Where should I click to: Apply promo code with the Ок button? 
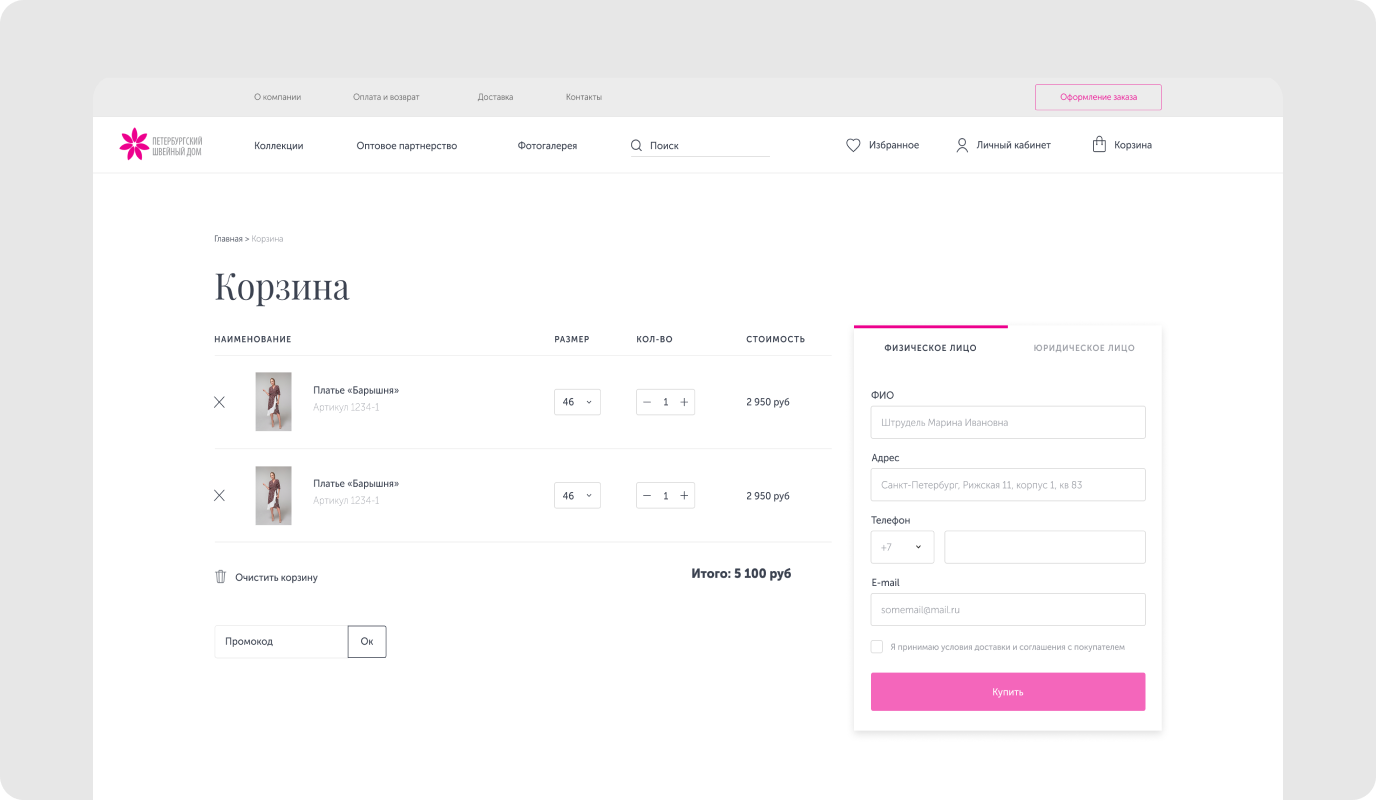pos(367,641)
